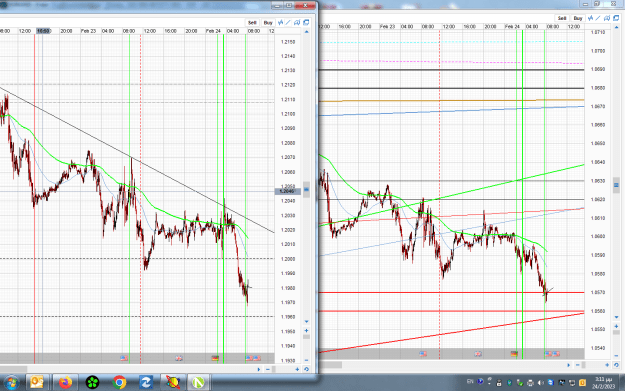
Task: Click the right chart vertical zoom slider handle
Action: coord(616,332)
